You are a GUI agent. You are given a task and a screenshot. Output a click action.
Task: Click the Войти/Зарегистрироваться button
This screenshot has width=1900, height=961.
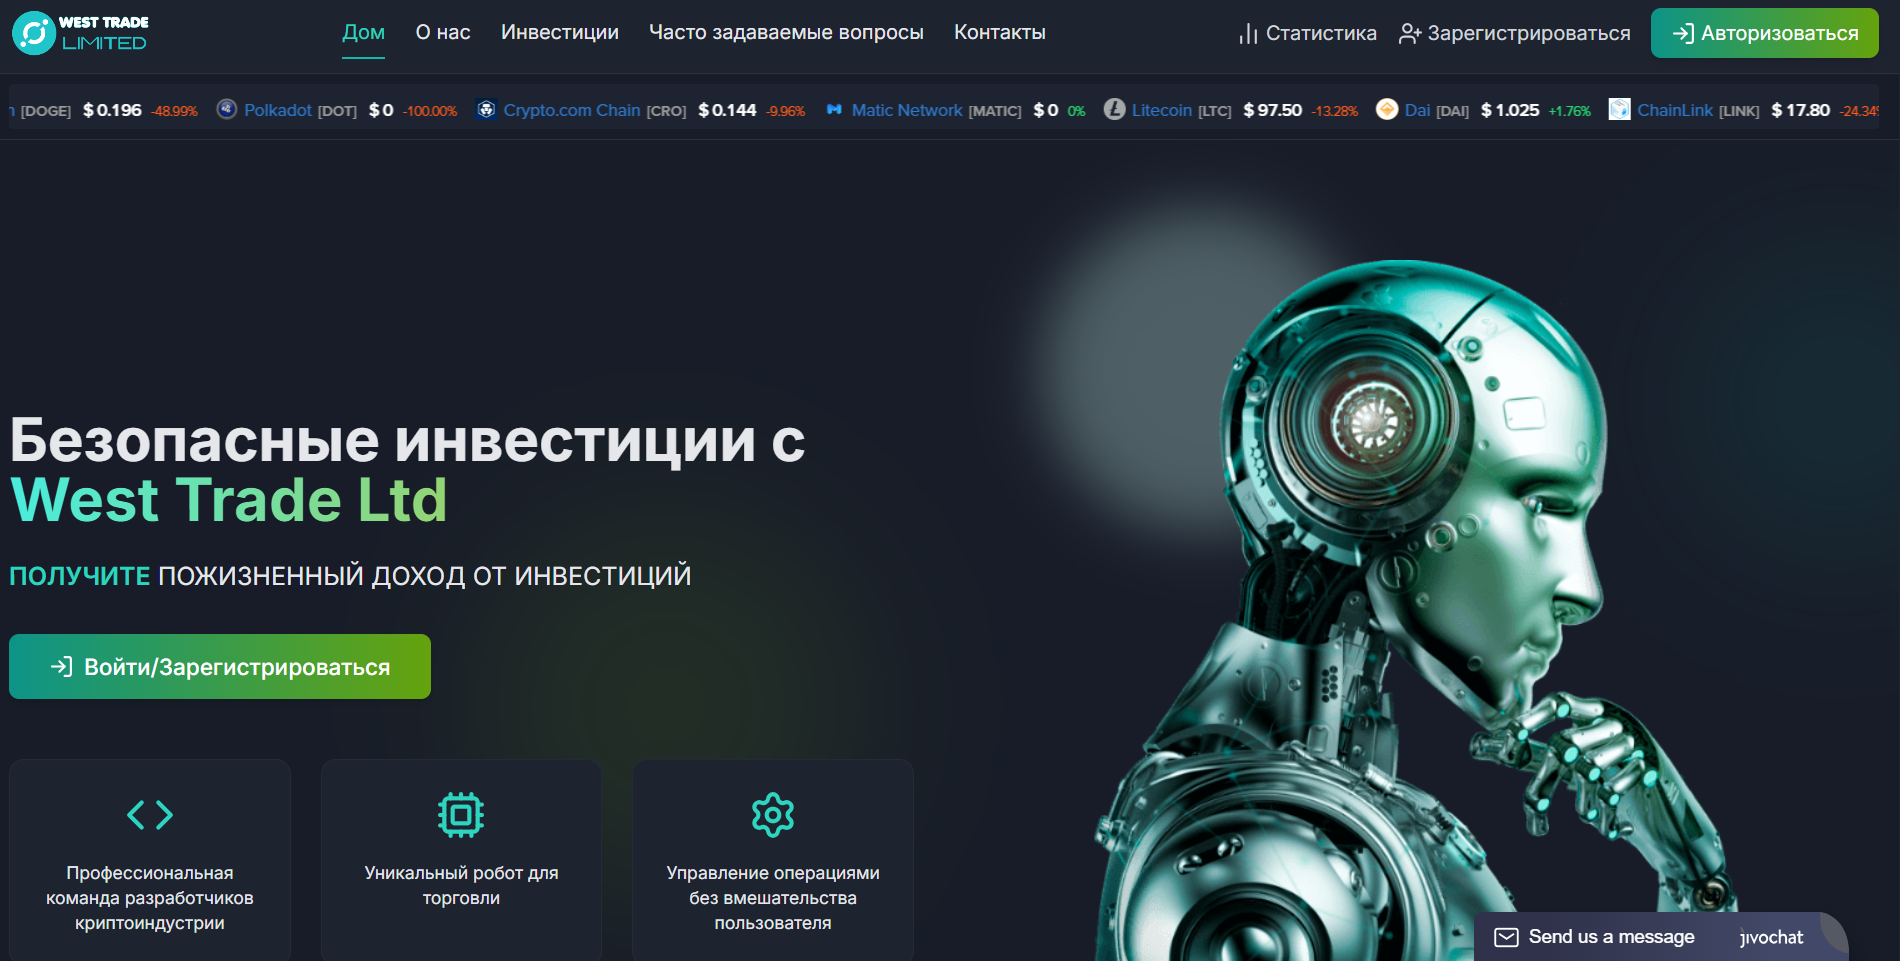click(x=219, y=666)
